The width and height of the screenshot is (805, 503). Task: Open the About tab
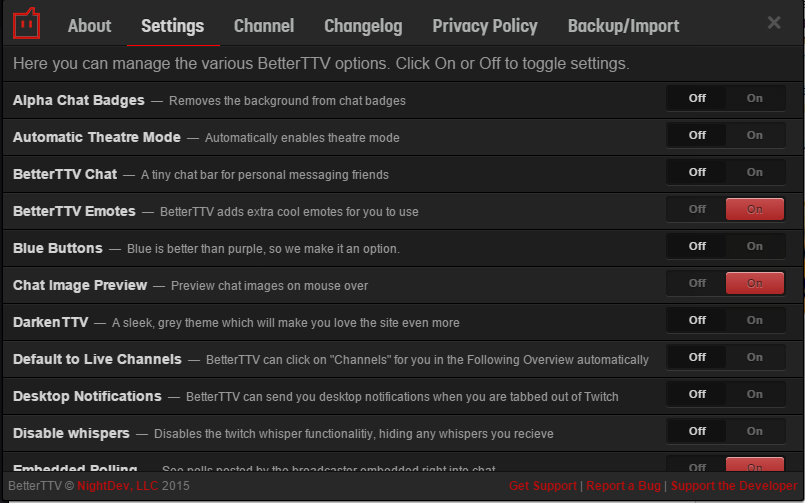click(x=89, y=26)
